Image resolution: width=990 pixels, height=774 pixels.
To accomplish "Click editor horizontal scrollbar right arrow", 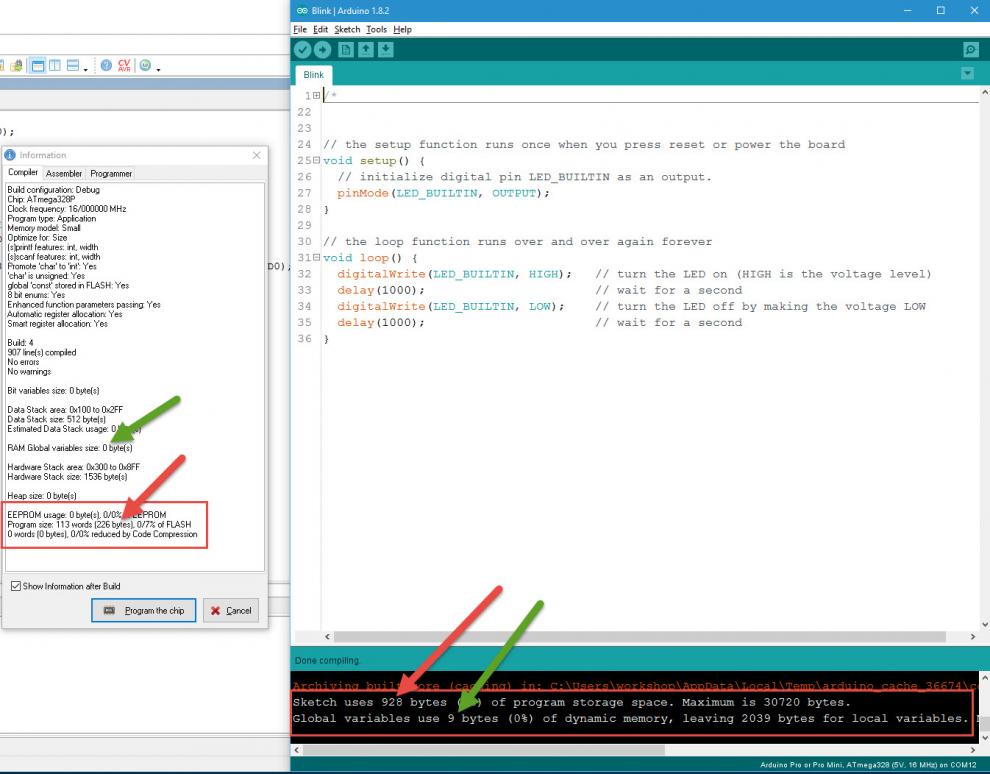I will pyautogui.click(x=972, y=637).
